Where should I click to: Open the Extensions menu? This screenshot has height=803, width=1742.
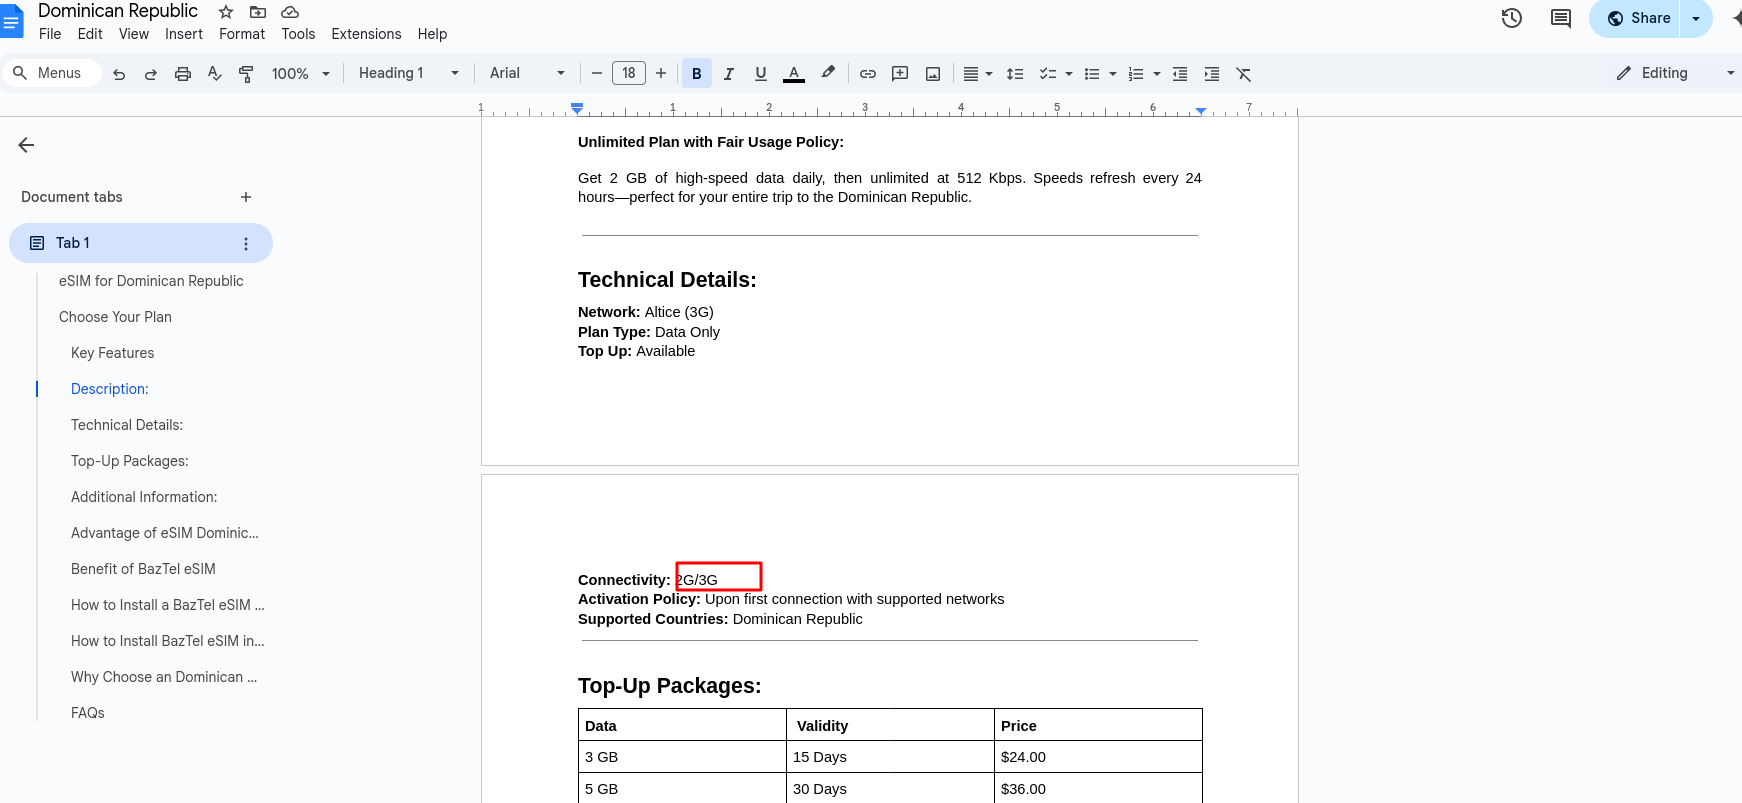(x=366, y=34)
